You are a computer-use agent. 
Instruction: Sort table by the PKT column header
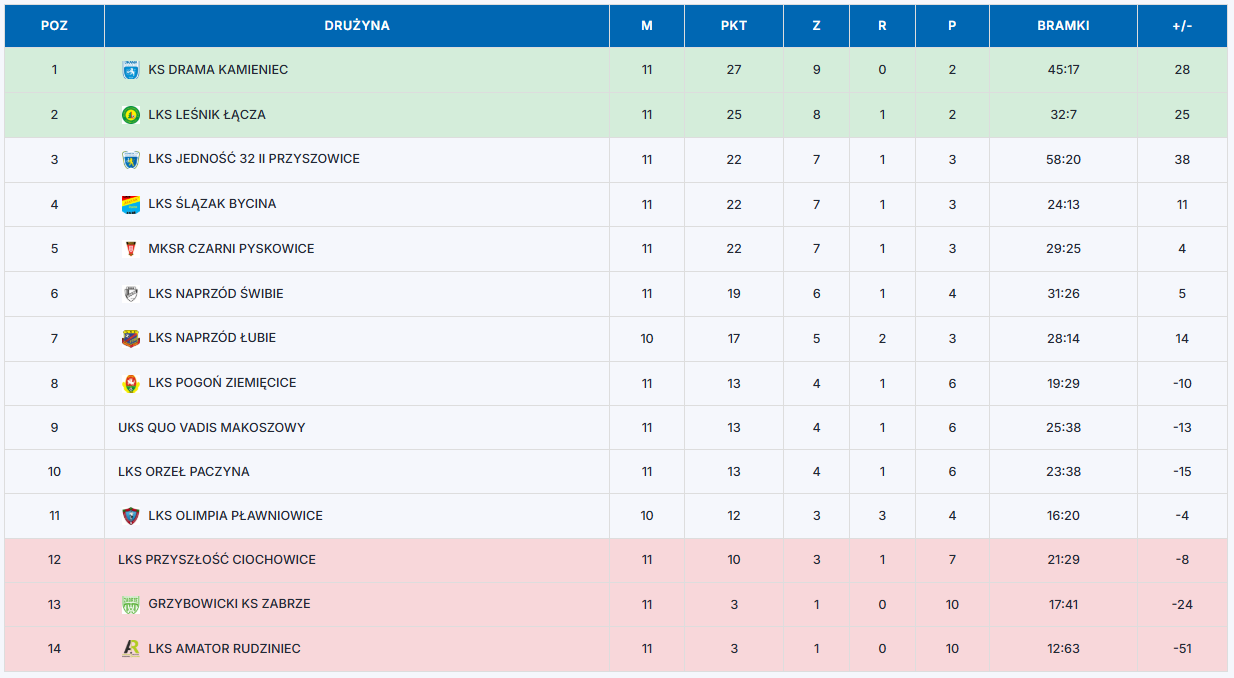(x=733, y=26)
